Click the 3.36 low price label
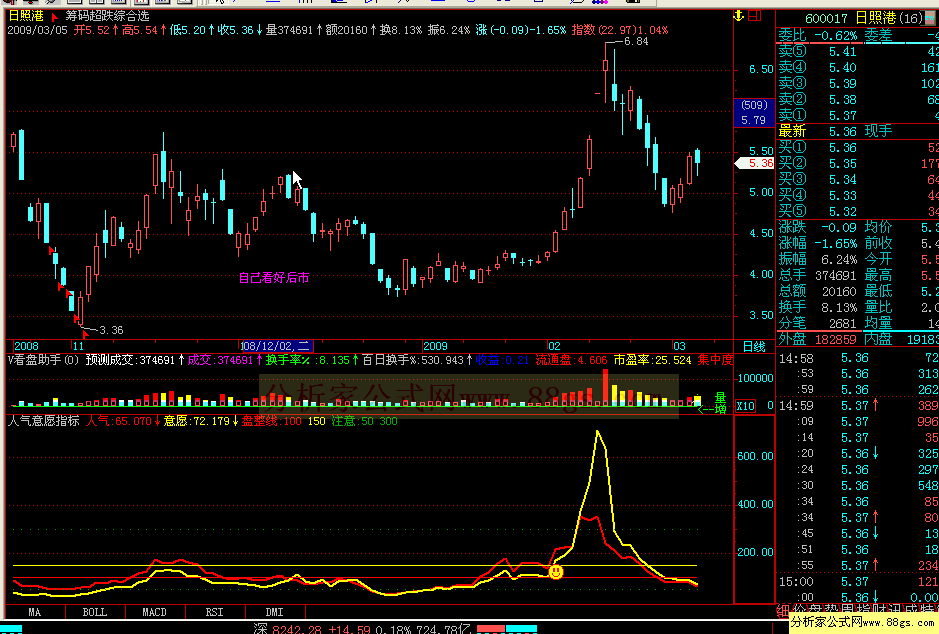The width and height of the screenshot is (939, 634). pos(111,330)
